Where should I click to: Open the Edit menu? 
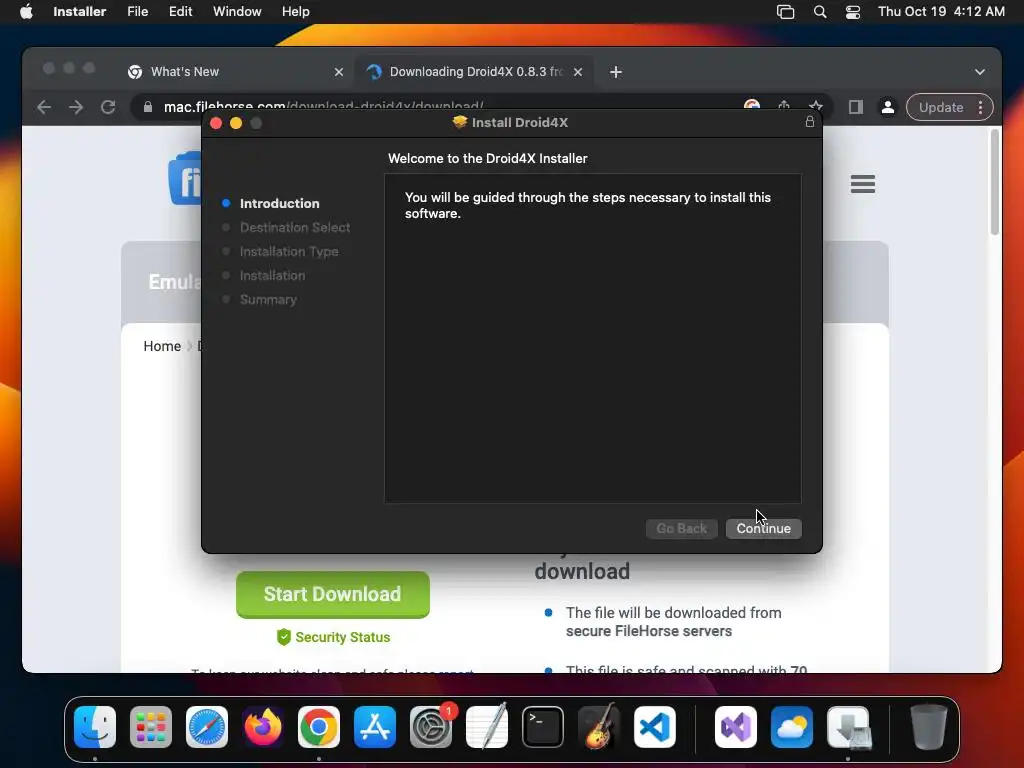180,11
